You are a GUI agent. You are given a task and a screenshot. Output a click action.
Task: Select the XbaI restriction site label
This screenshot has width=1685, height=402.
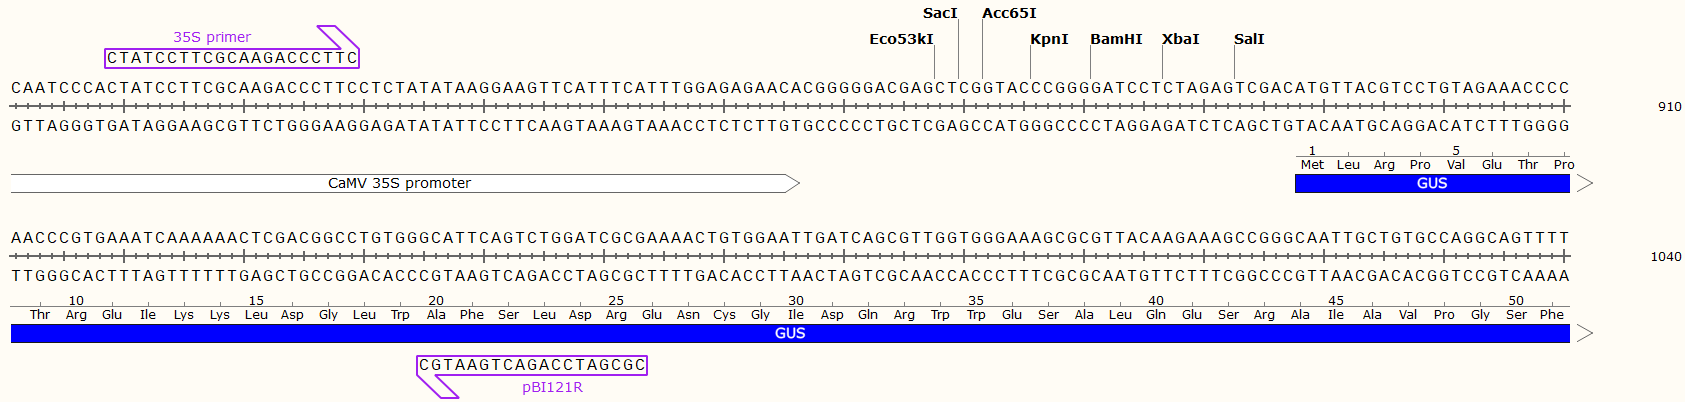point(1180,39)
